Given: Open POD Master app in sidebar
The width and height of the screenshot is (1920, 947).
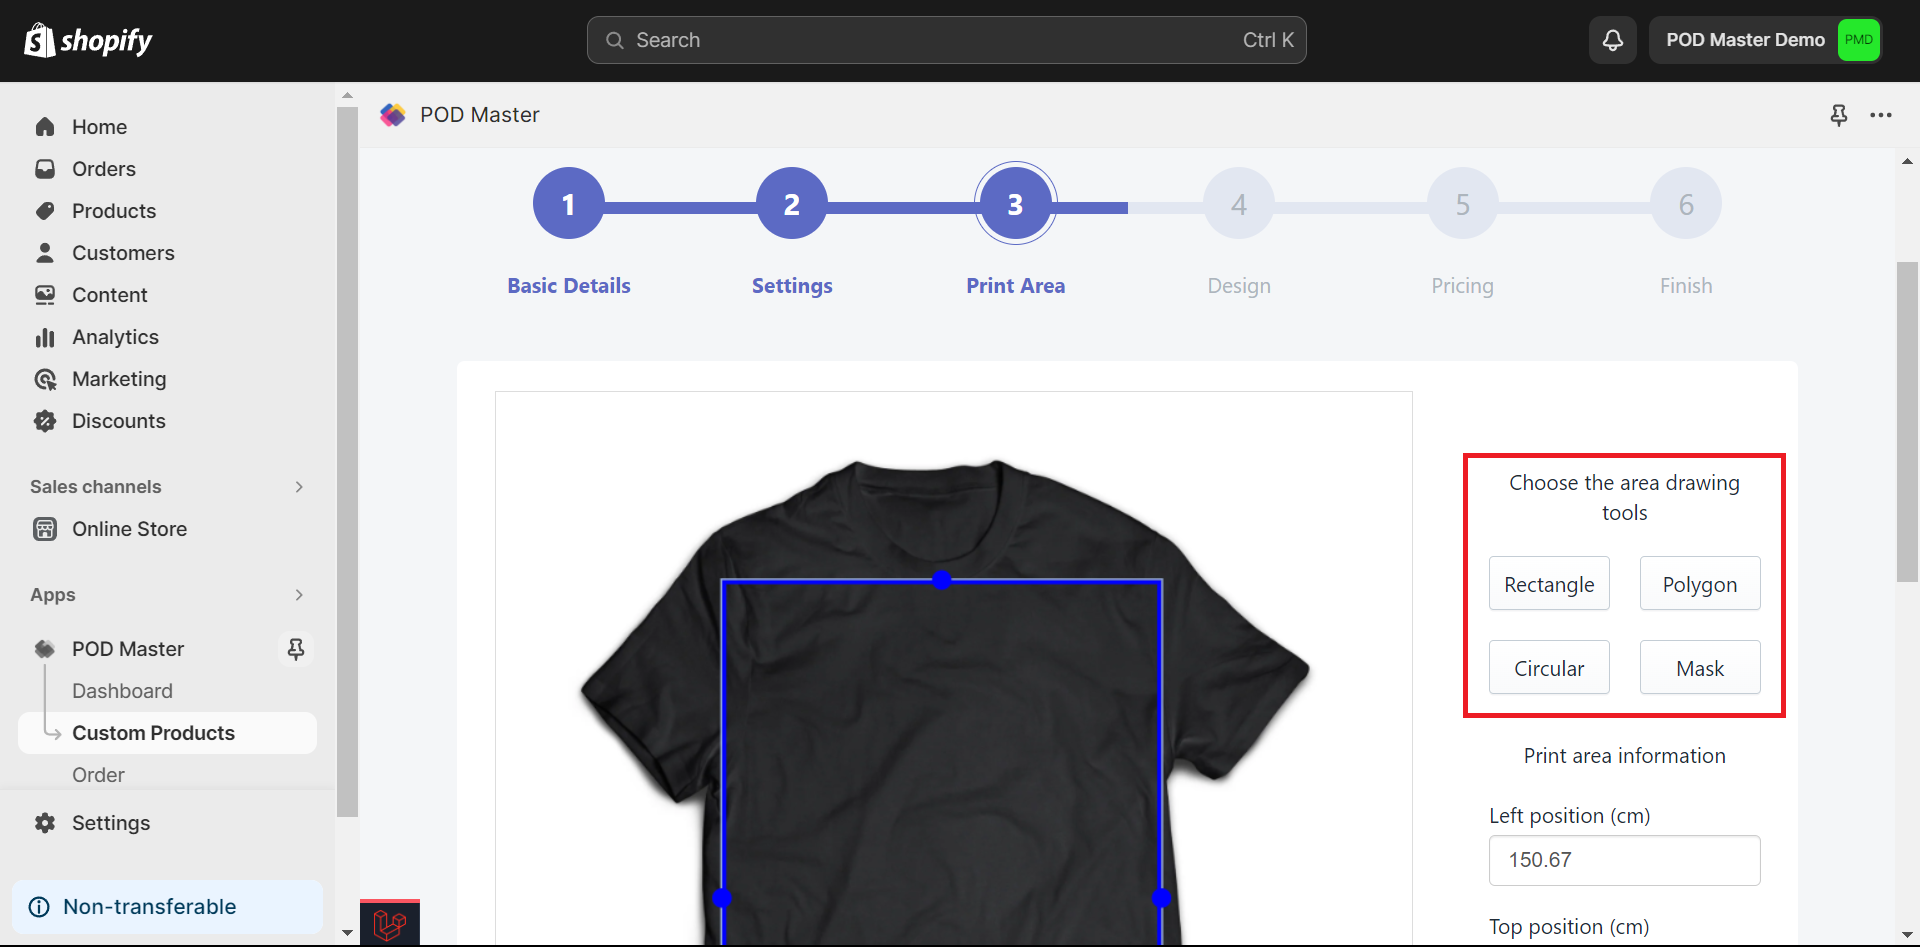Looking at the screenshot, I should (x=128, y=649).
